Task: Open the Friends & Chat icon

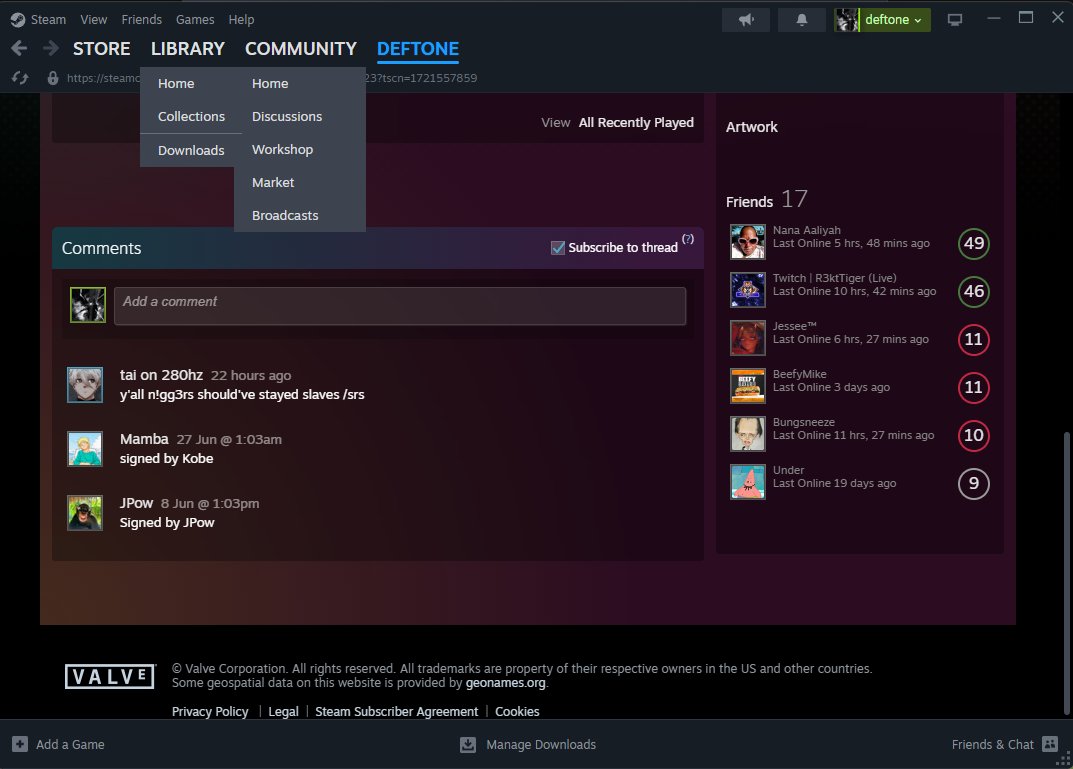Action: [1050, 744]
